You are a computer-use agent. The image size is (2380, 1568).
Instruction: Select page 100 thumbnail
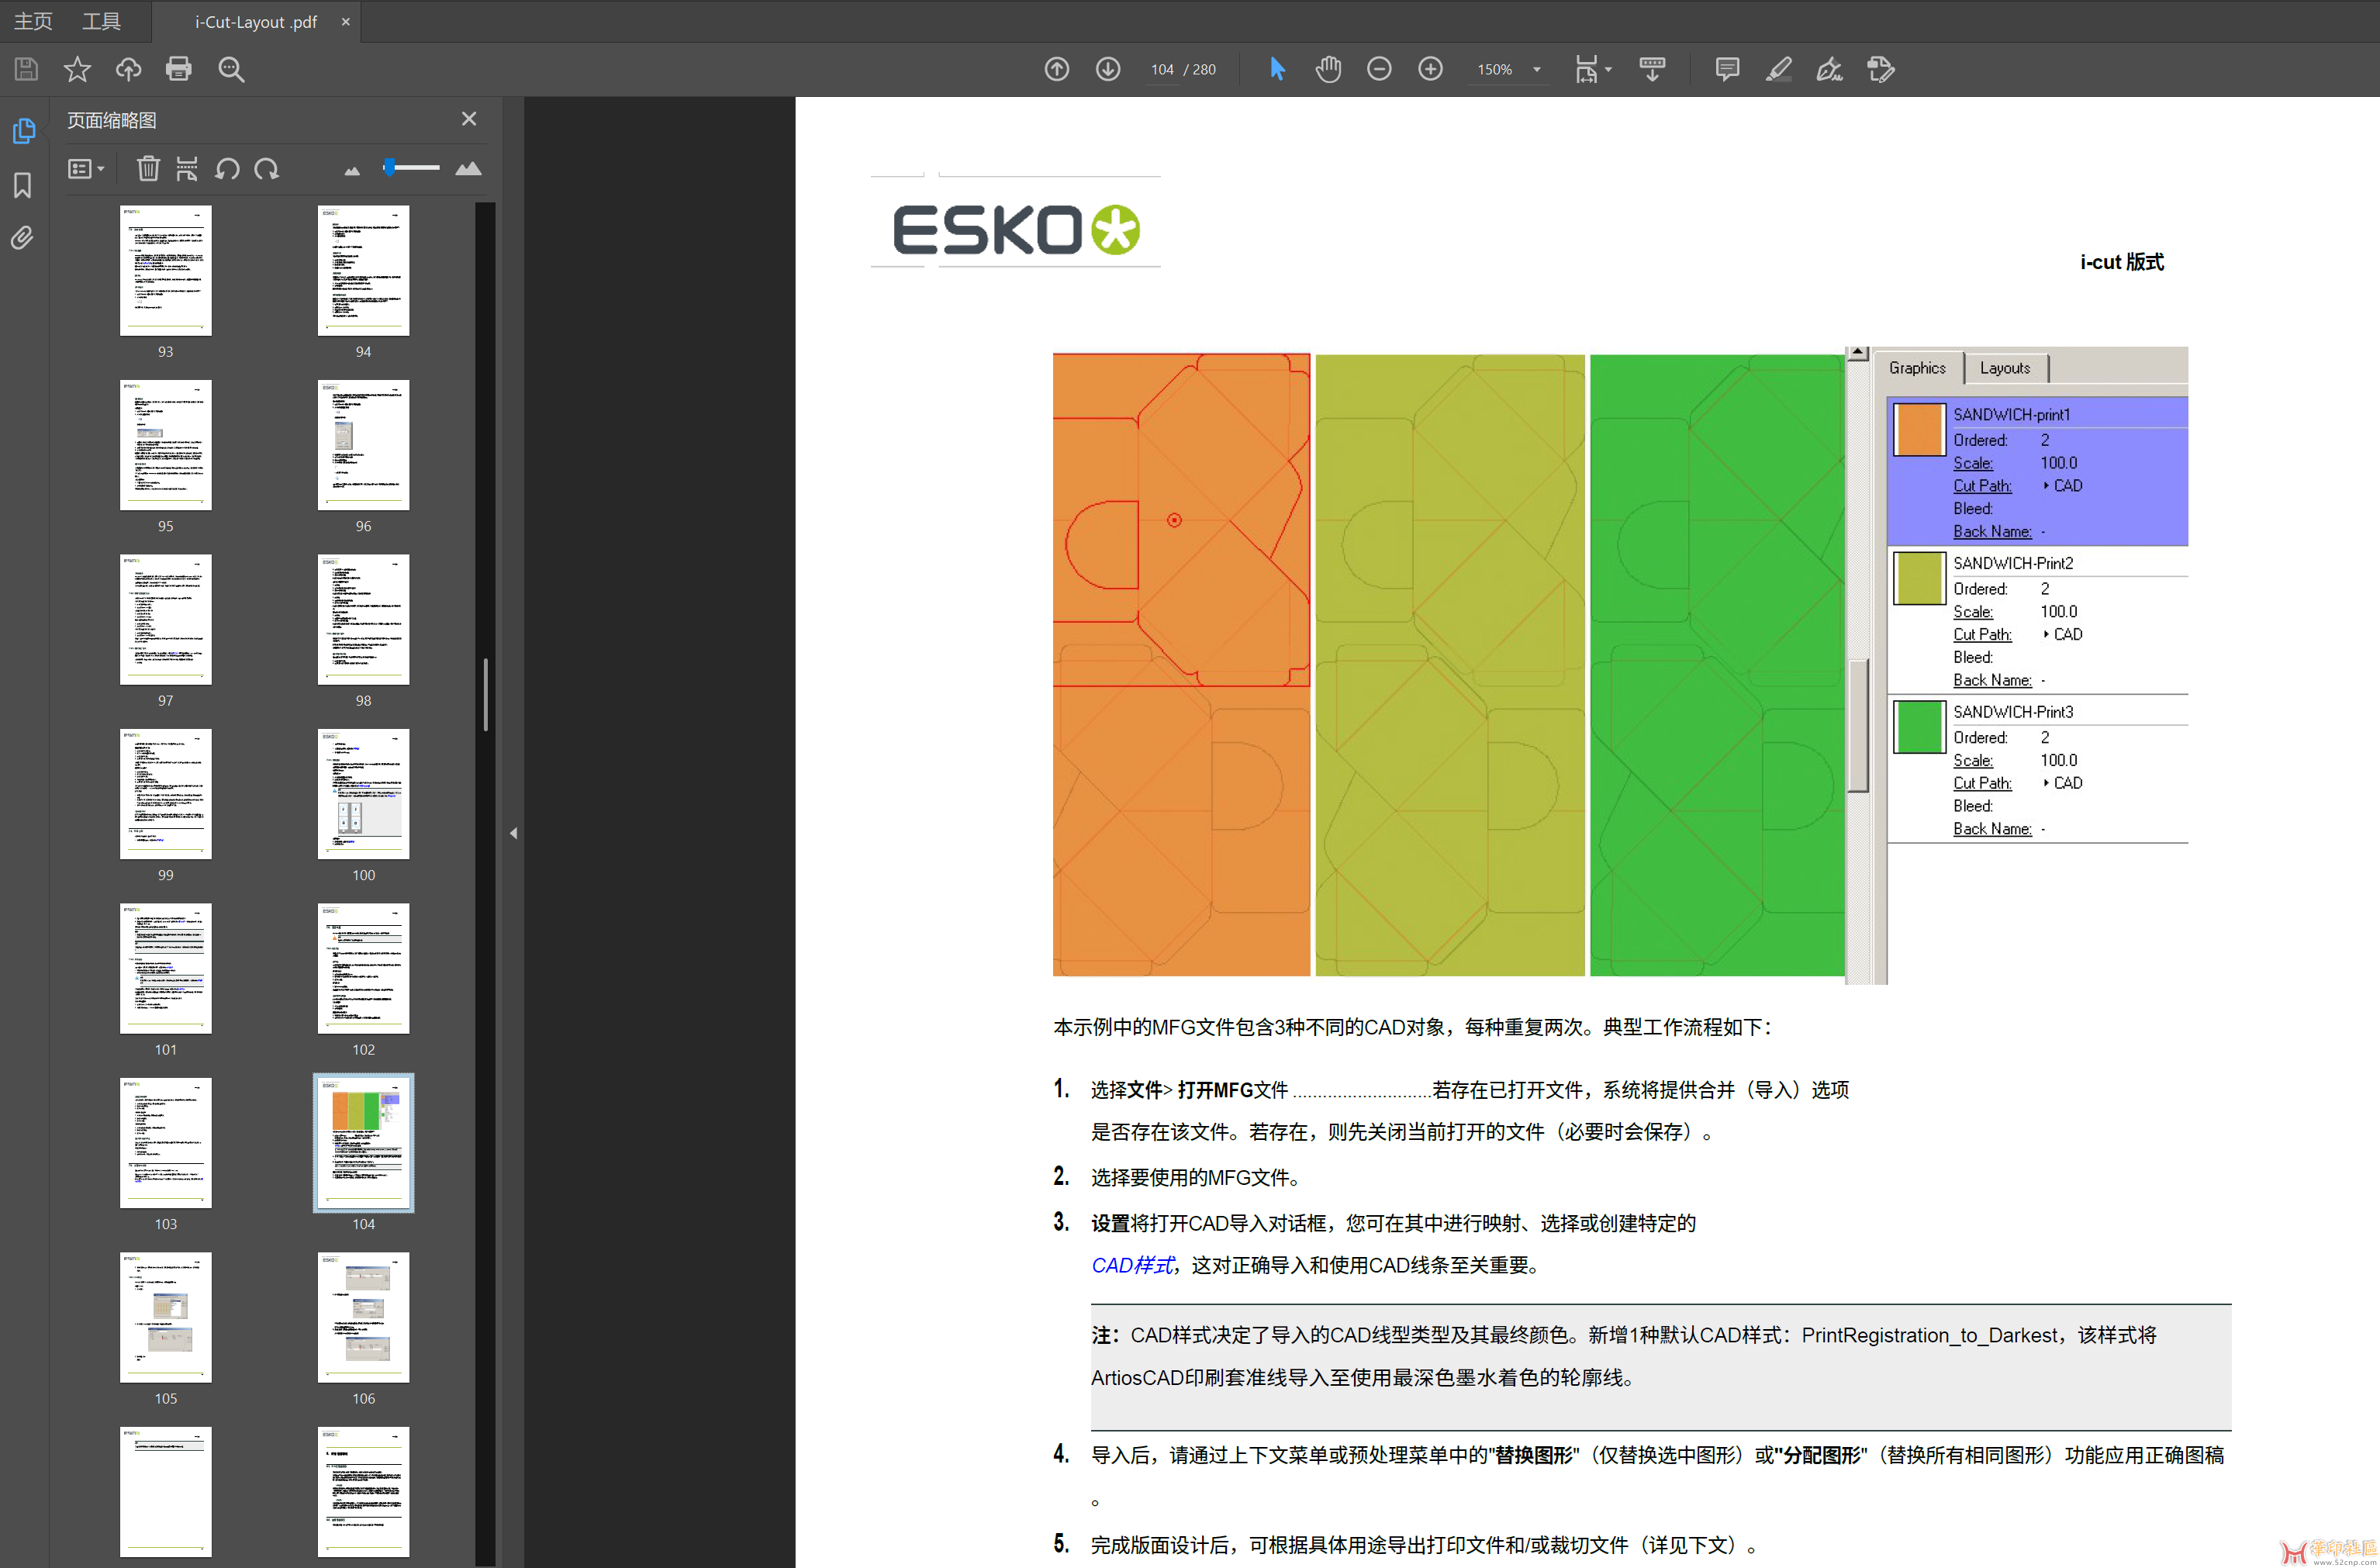[x=364, y=794]
